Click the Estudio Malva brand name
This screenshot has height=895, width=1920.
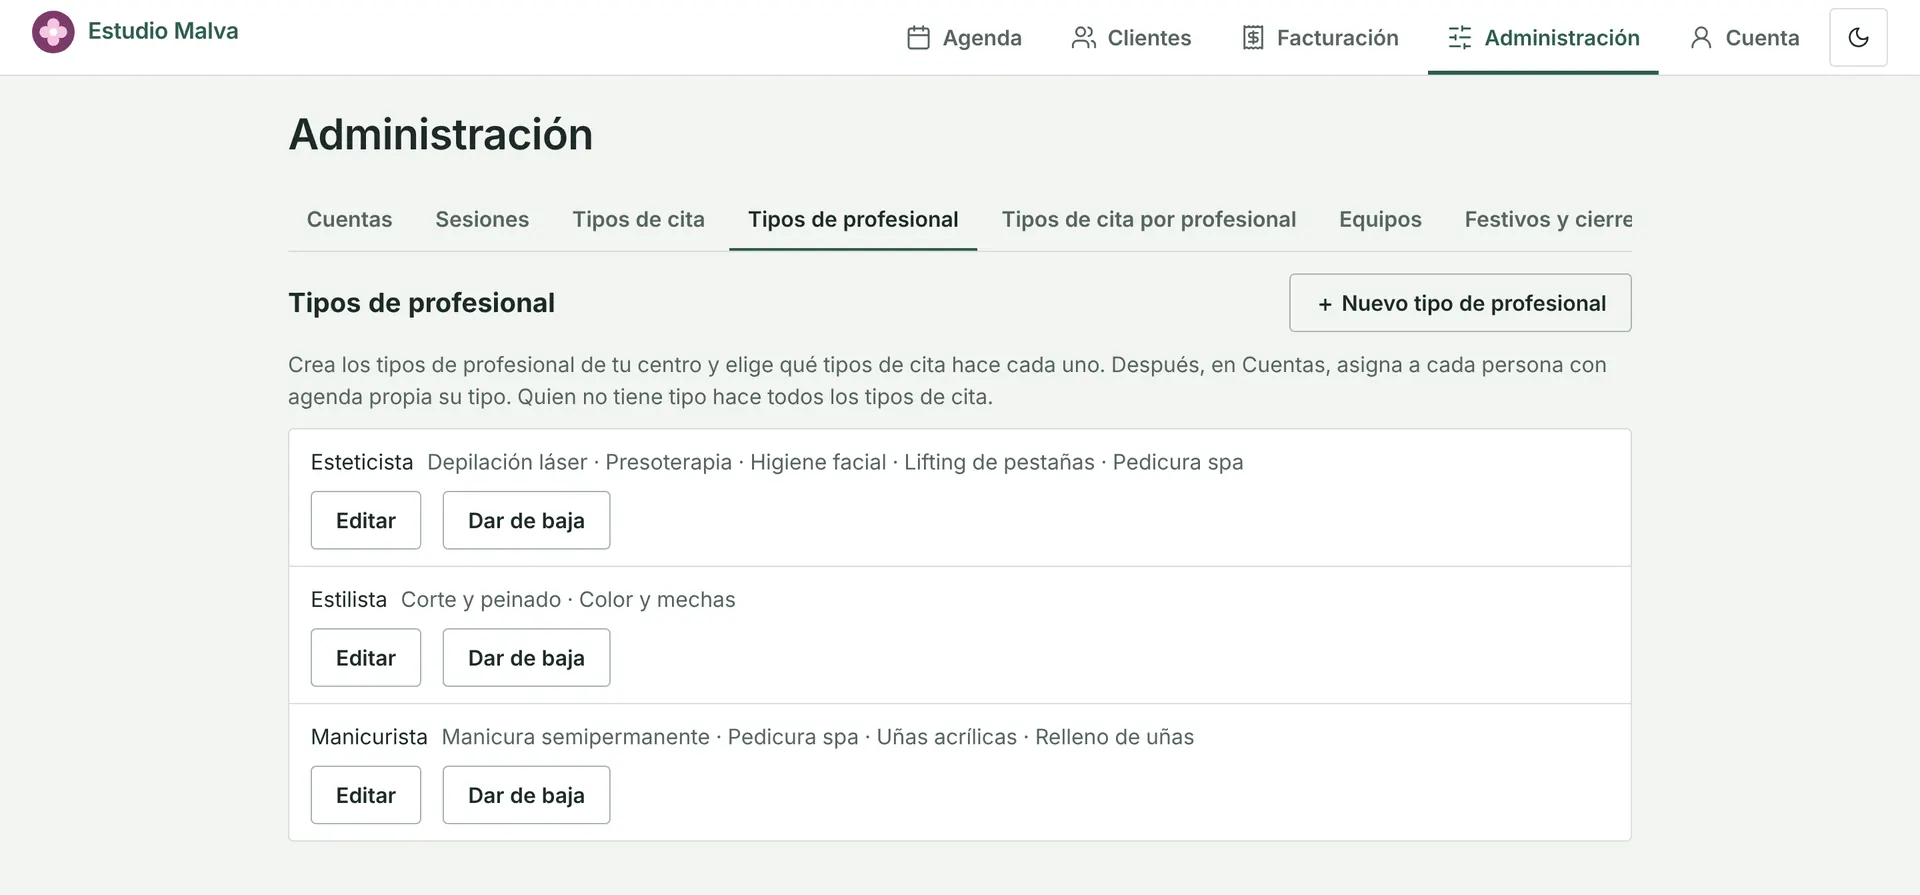point(163,31)
